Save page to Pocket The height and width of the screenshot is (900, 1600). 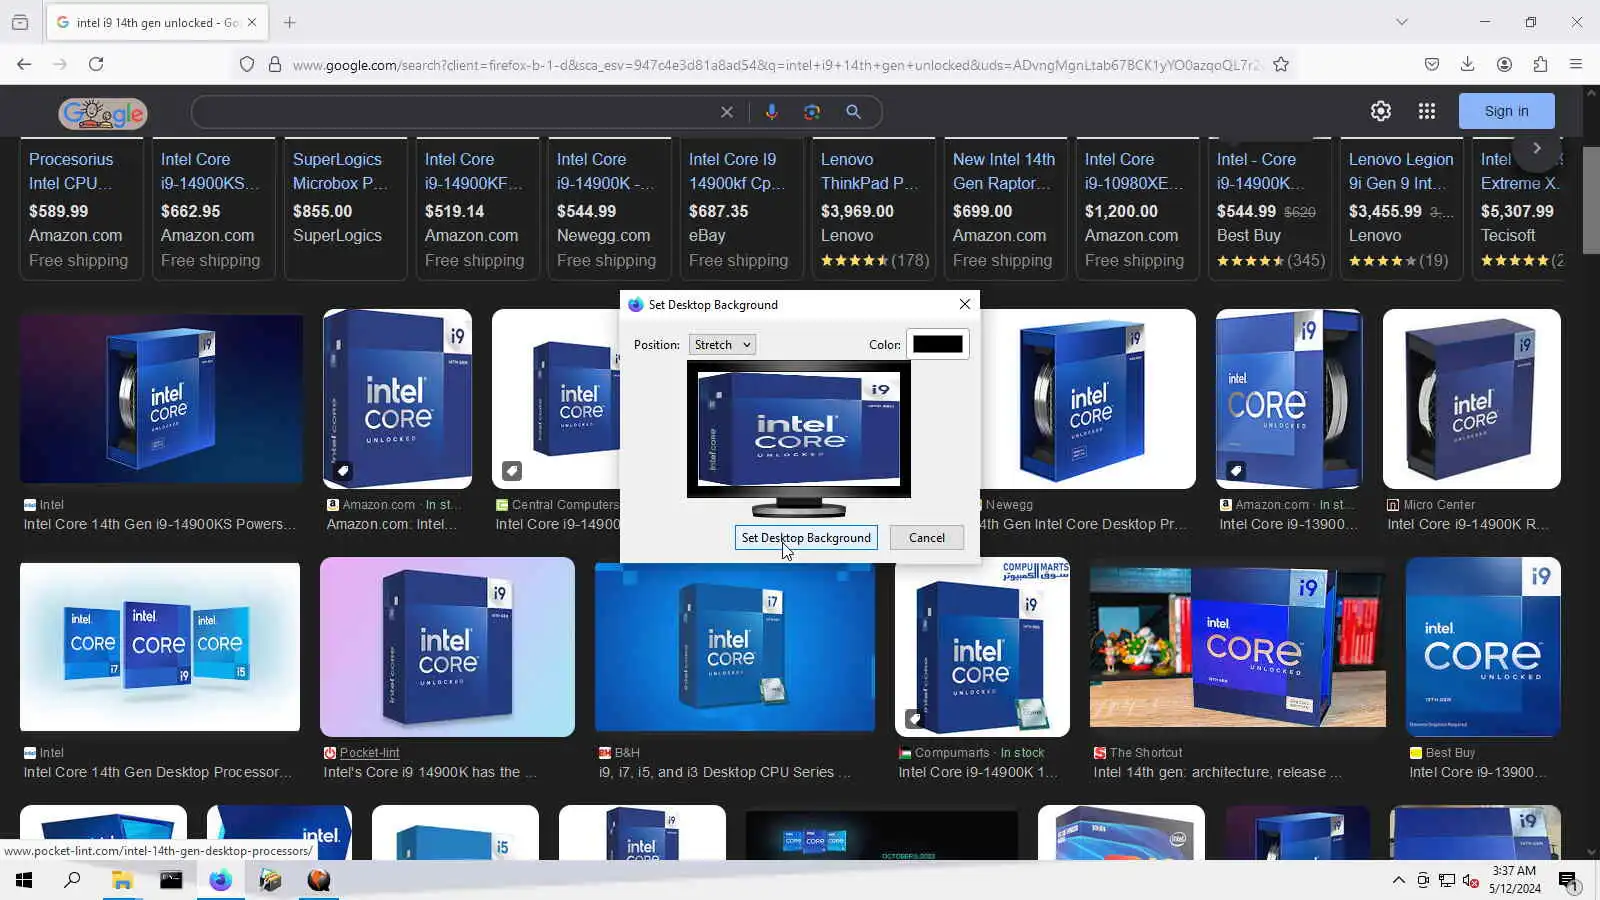[1432, 65]
